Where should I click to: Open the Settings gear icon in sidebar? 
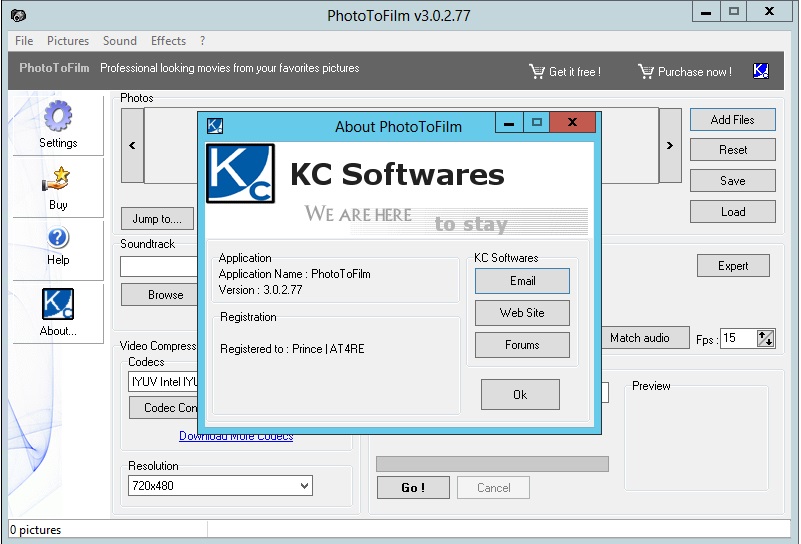click(x=58, y=116)
